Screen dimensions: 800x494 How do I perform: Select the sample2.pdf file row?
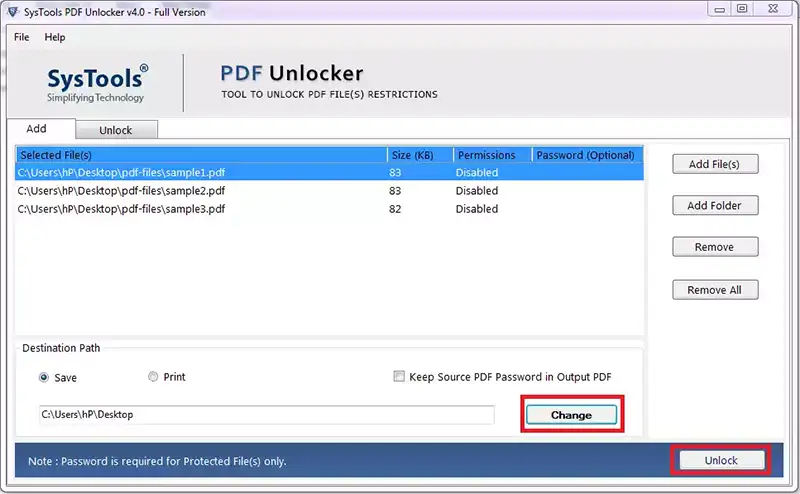tap(329, 191)
